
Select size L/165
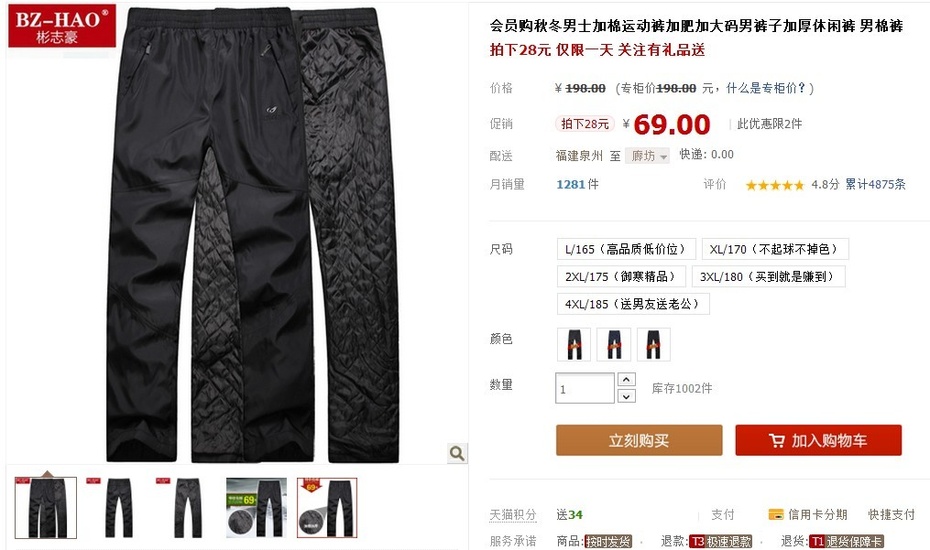click(626, 249)
